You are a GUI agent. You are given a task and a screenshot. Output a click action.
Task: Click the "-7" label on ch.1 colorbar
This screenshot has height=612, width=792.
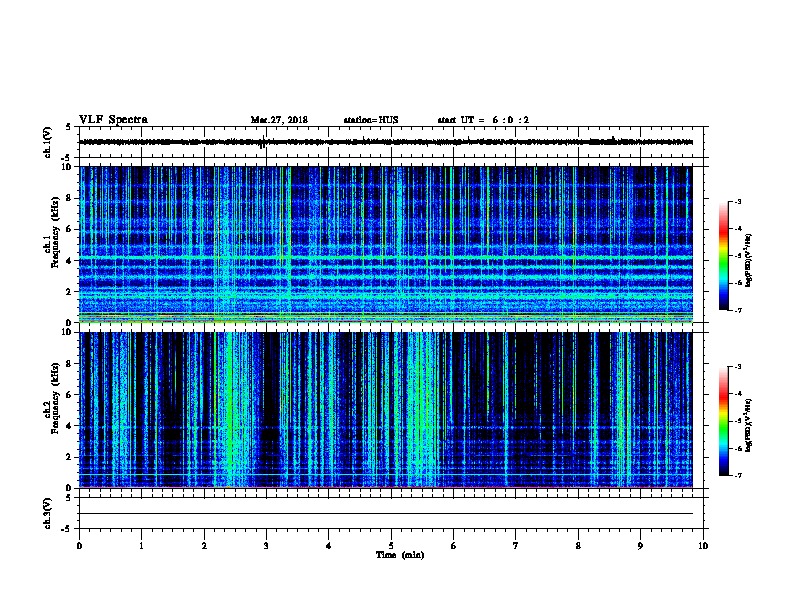pyautogui.click(x=738, y=310)
